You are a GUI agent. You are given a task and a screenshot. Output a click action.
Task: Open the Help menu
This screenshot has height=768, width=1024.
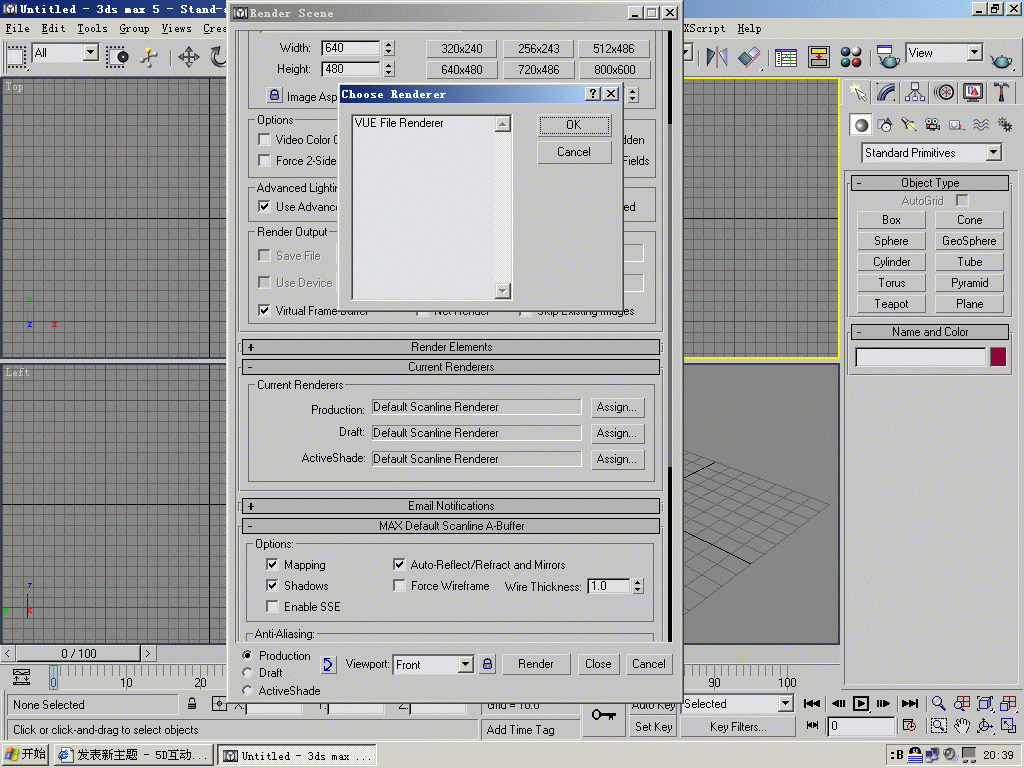[x=749, y=29]
